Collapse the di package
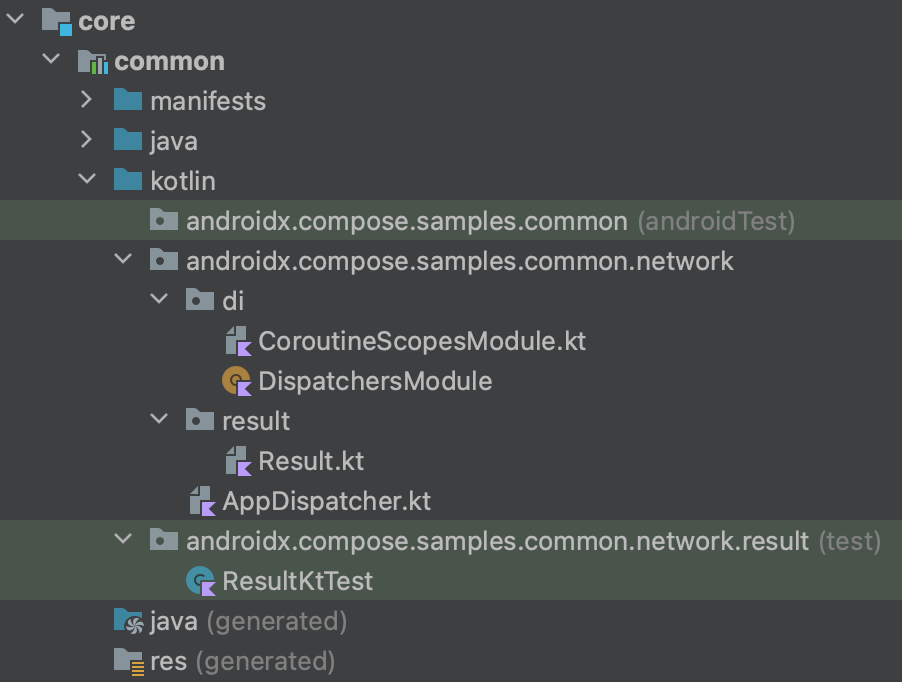 click(159, 300)
